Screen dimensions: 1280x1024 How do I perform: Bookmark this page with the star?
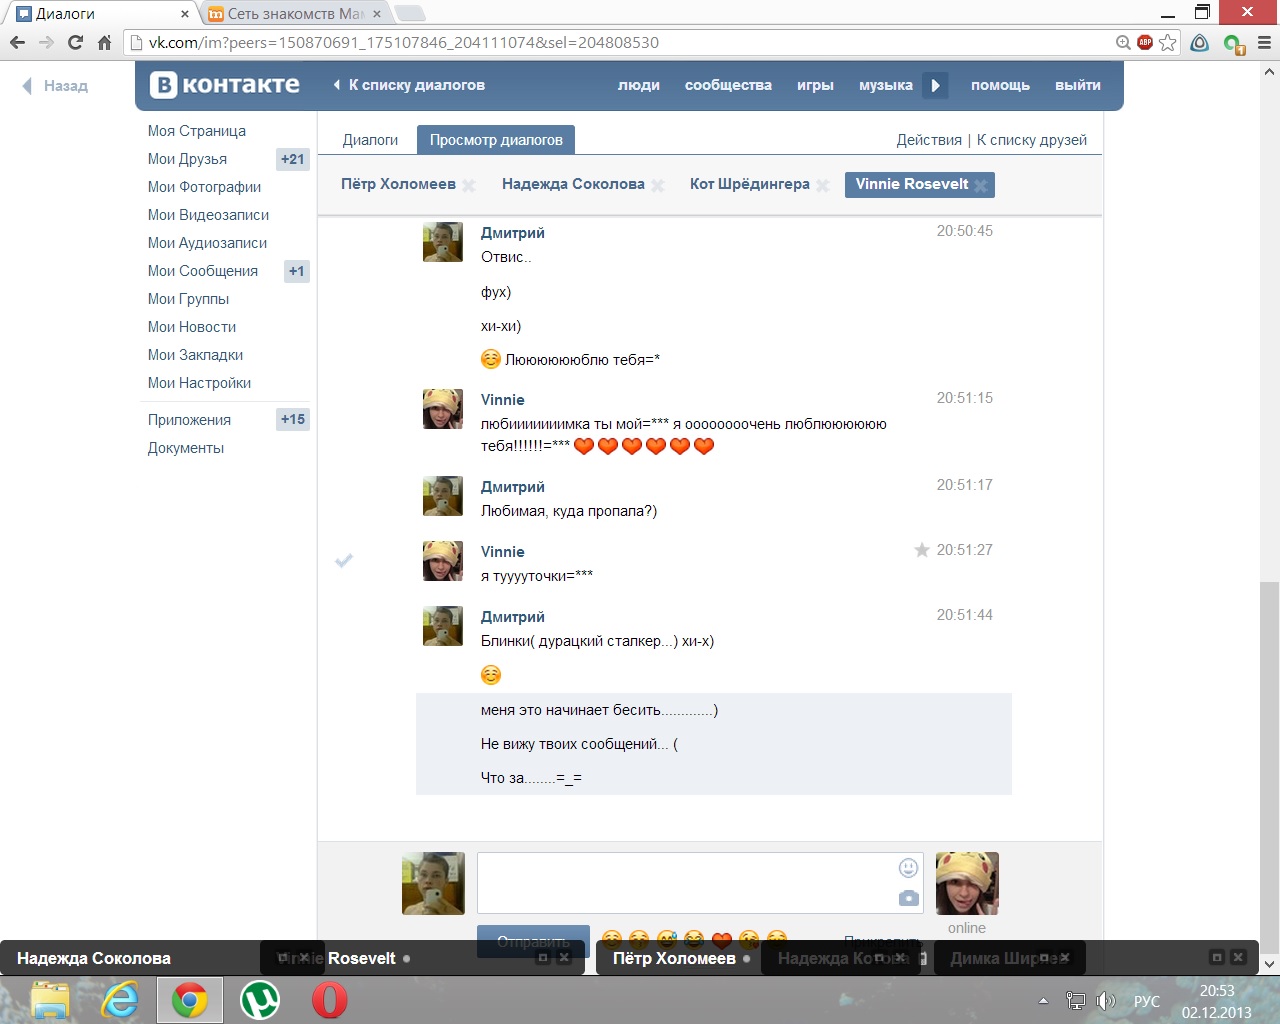pyautogui.click(x=1167, y=43)
